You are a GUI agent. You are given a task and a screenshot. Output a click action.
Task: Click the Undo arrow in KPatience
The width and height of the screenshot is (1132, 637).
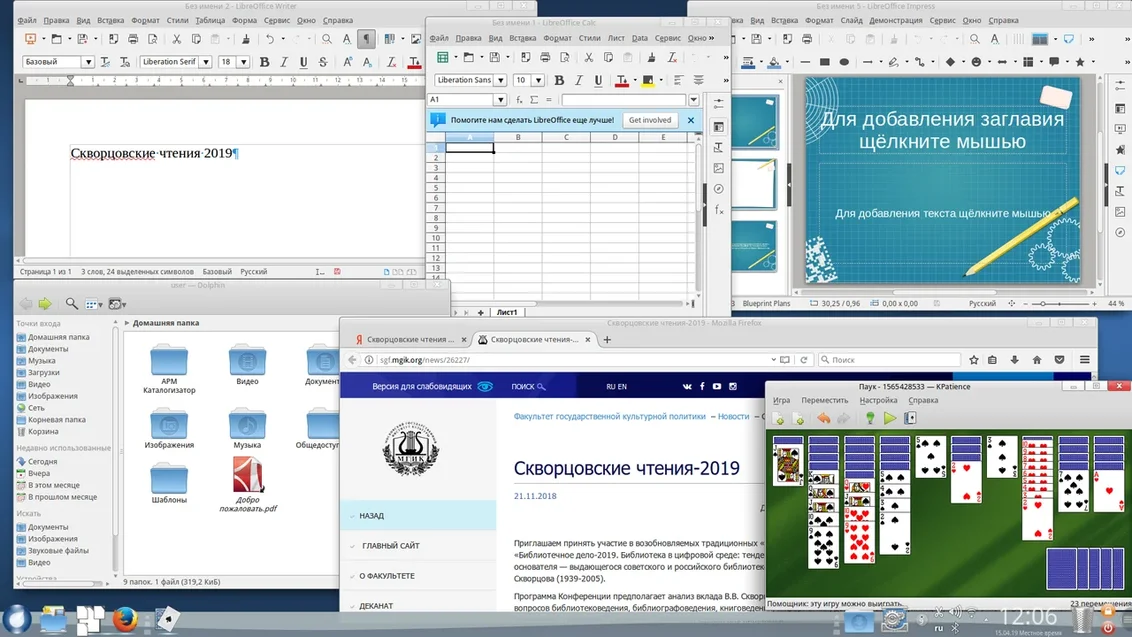point(824,418)
